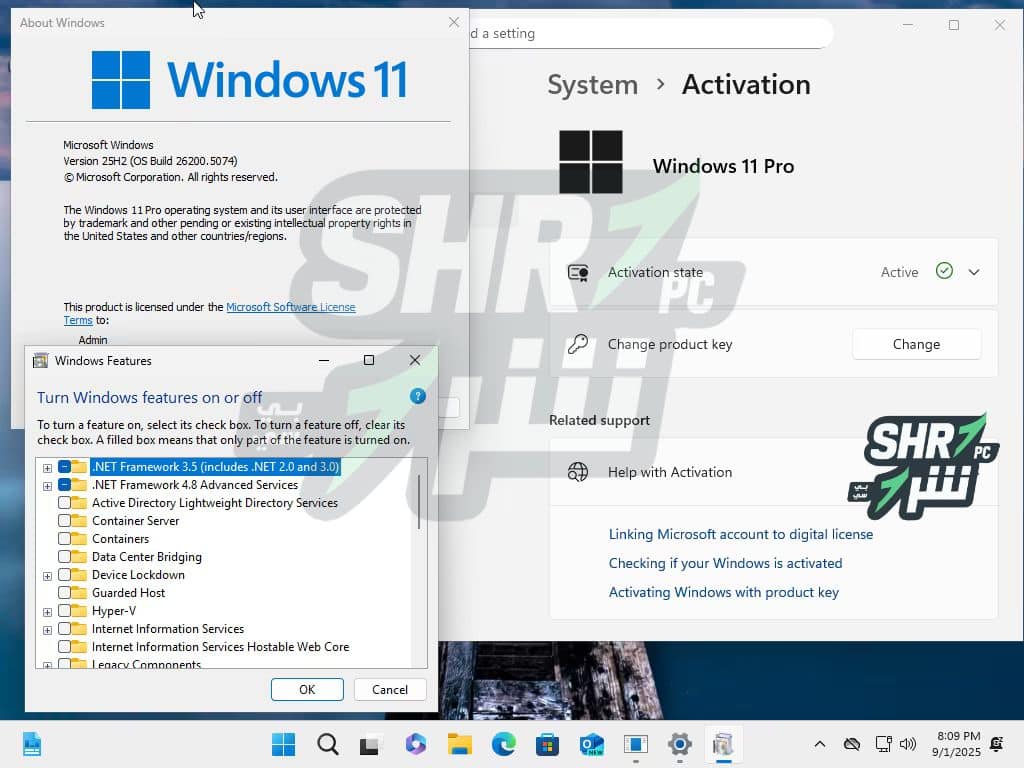Select Guarded Host feature label

[x=129, y=592]
